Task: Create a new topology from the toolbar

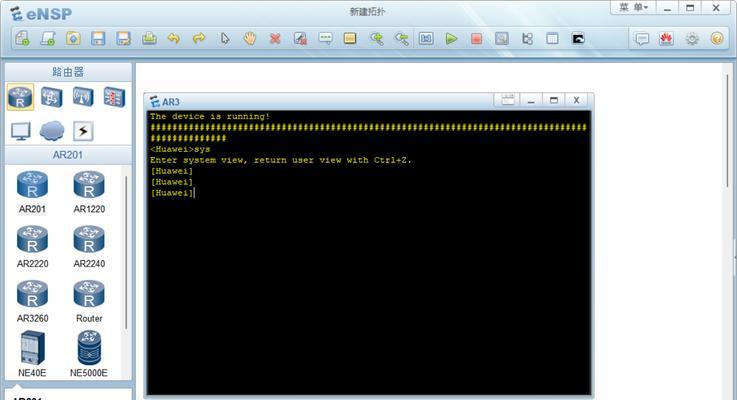Action: coord(22,38)
